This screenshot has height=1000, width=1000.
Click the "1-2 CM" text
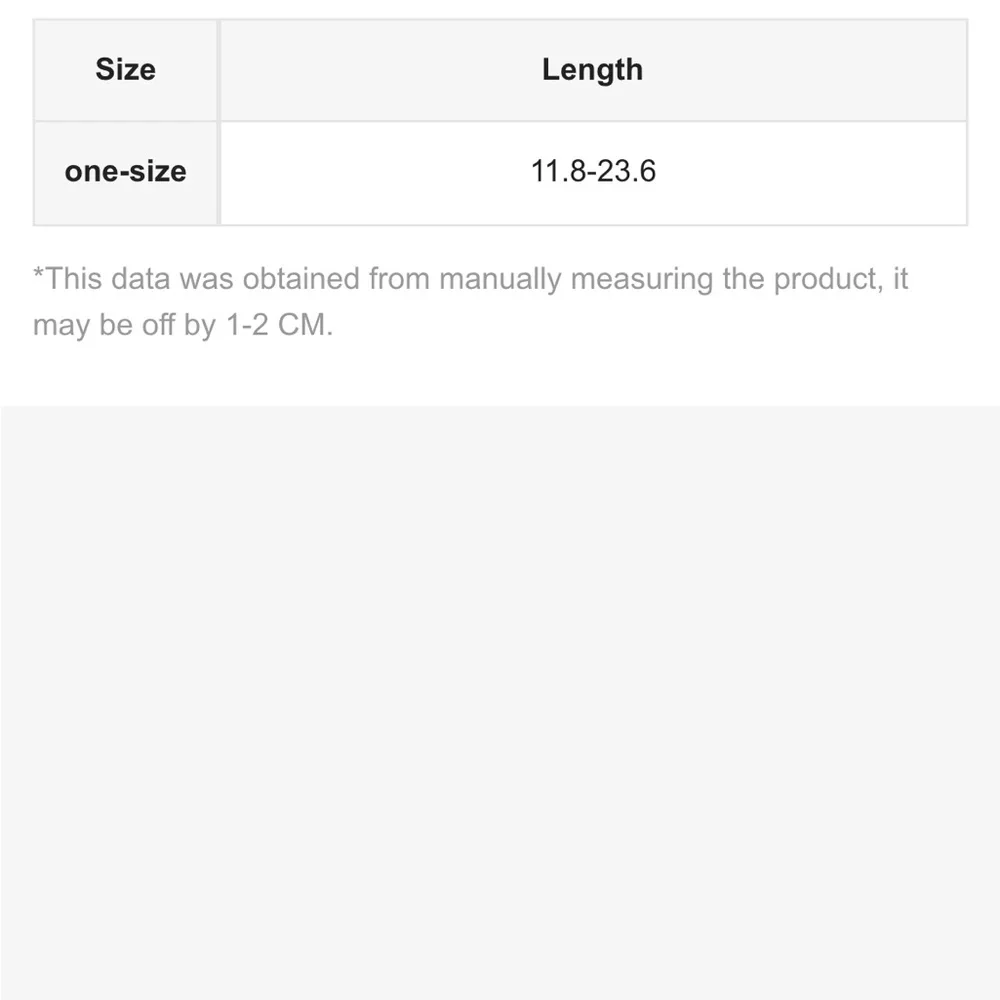(x=276, y=326)
